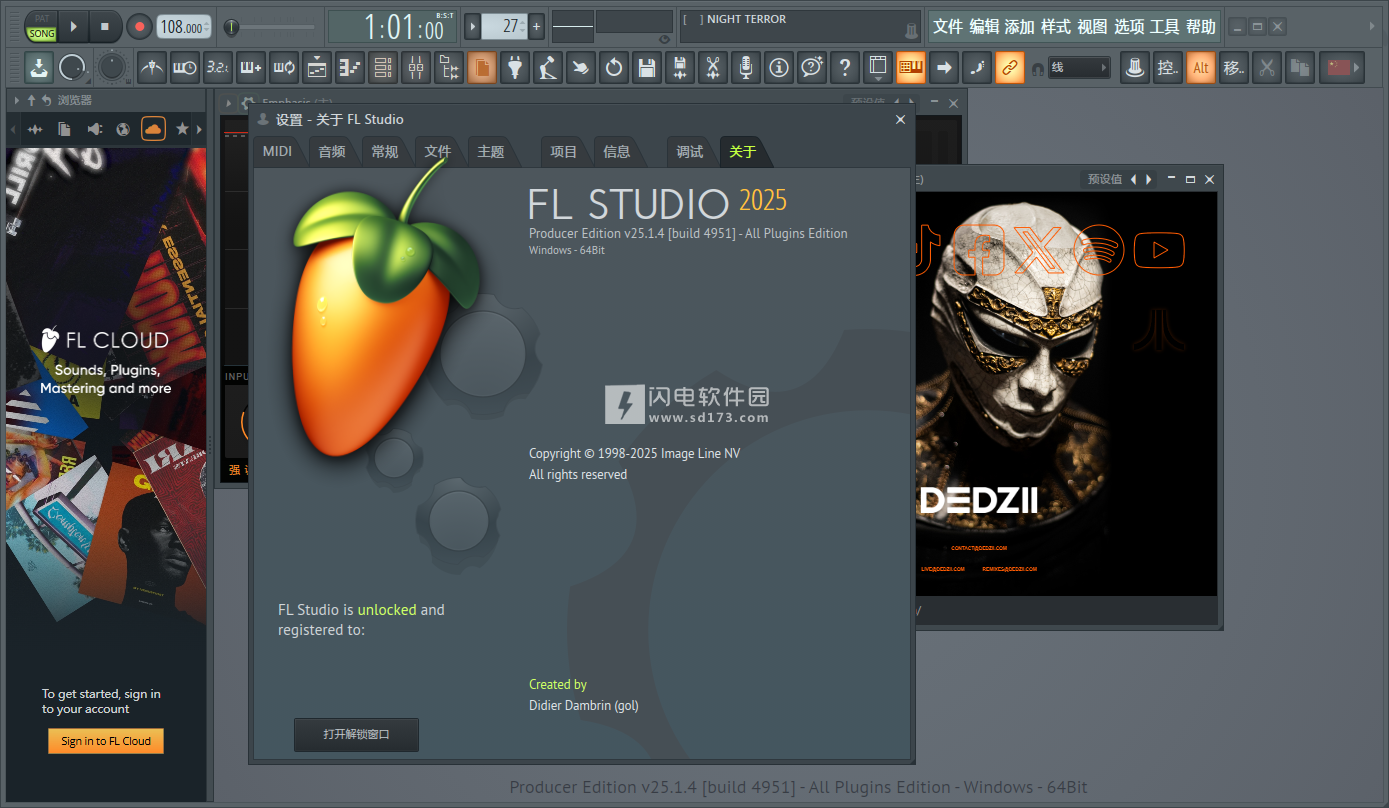Open the 文件 menu
This screenshot has width=1389, height=808.
pos(948,27)
